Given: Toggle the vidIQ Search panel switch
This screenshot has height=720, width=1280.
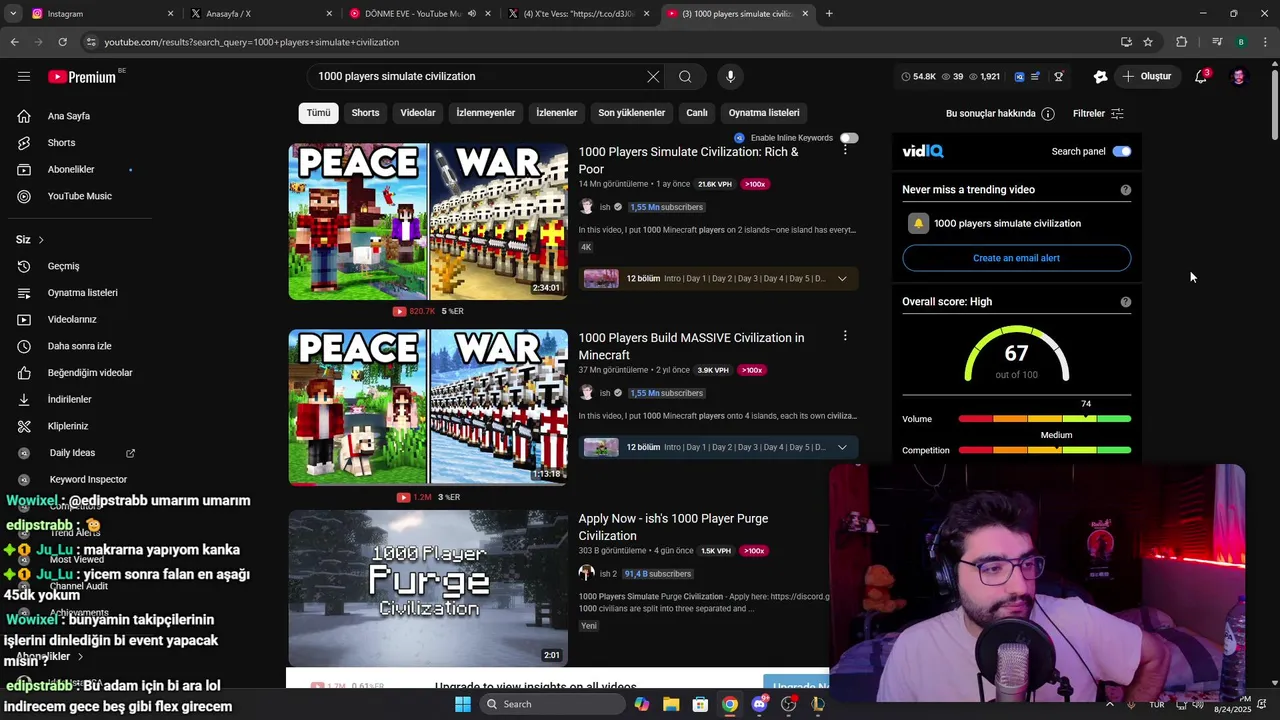Looking at the screenshot, I should pyautogui.click(x=1122, y=152).
